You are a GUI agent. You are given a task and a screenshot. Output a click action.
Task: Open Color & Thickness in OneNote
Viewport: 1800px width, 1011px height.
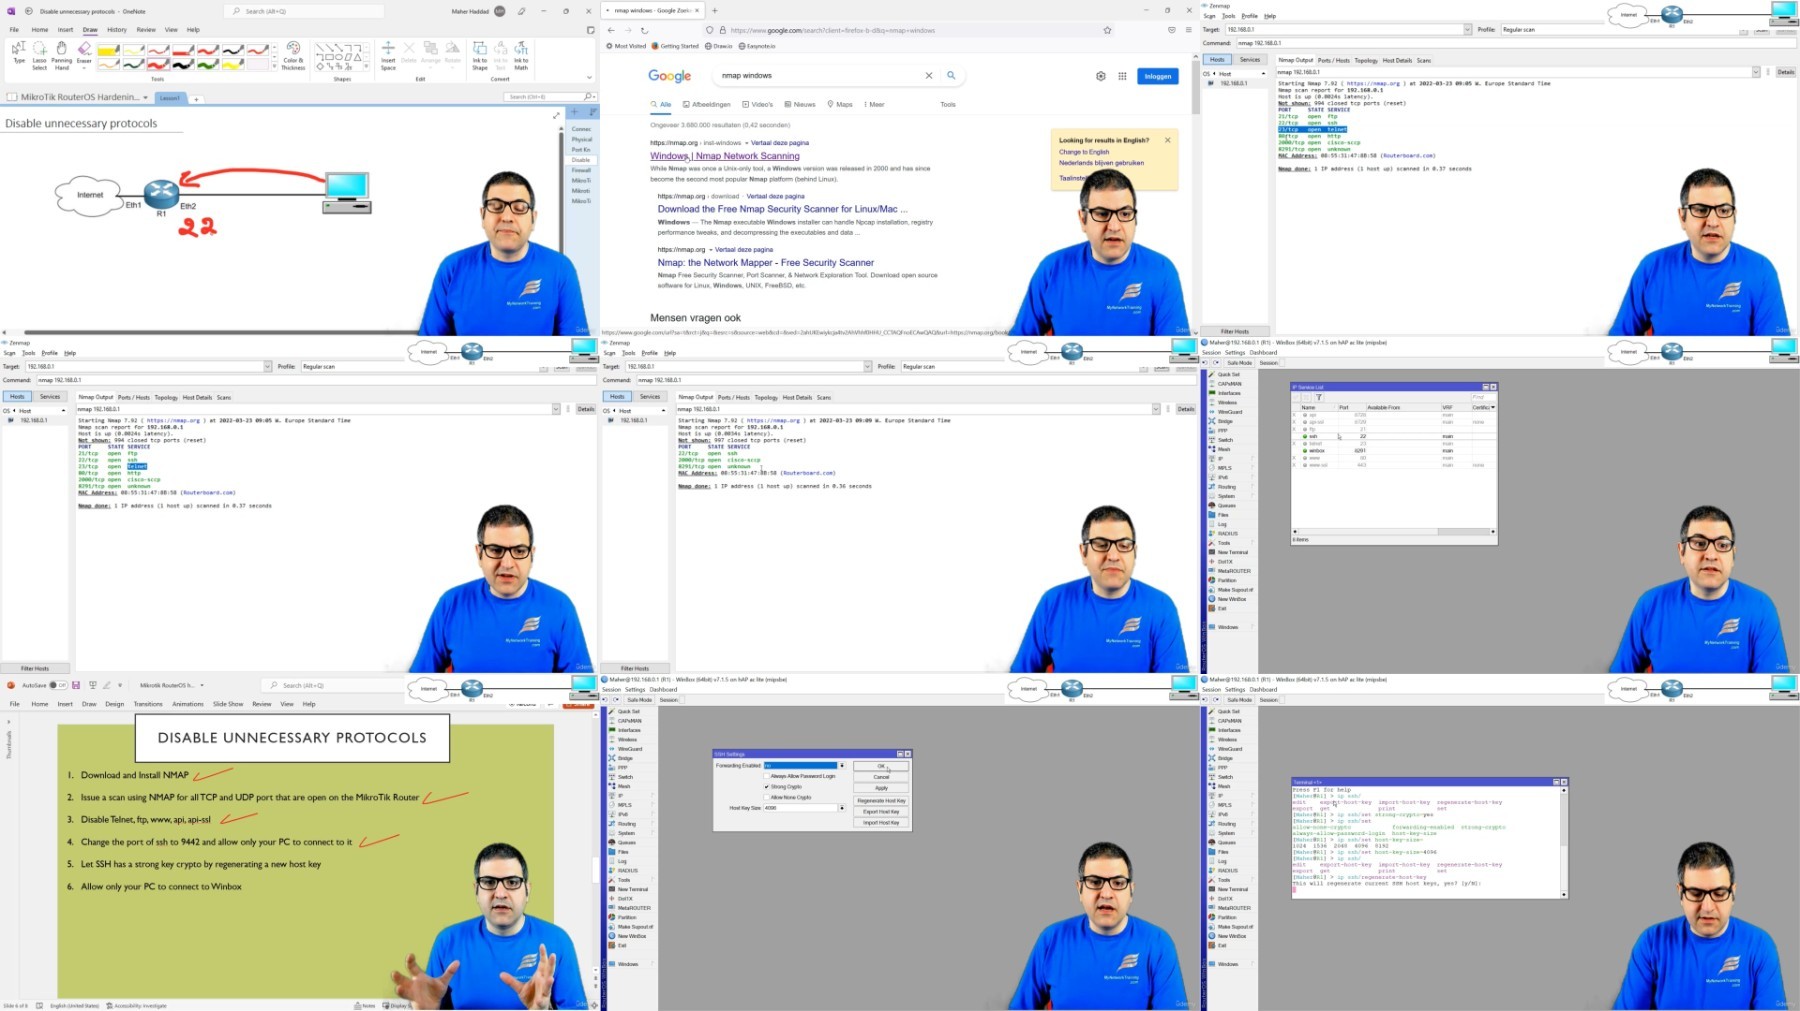(x=293, y=55)
